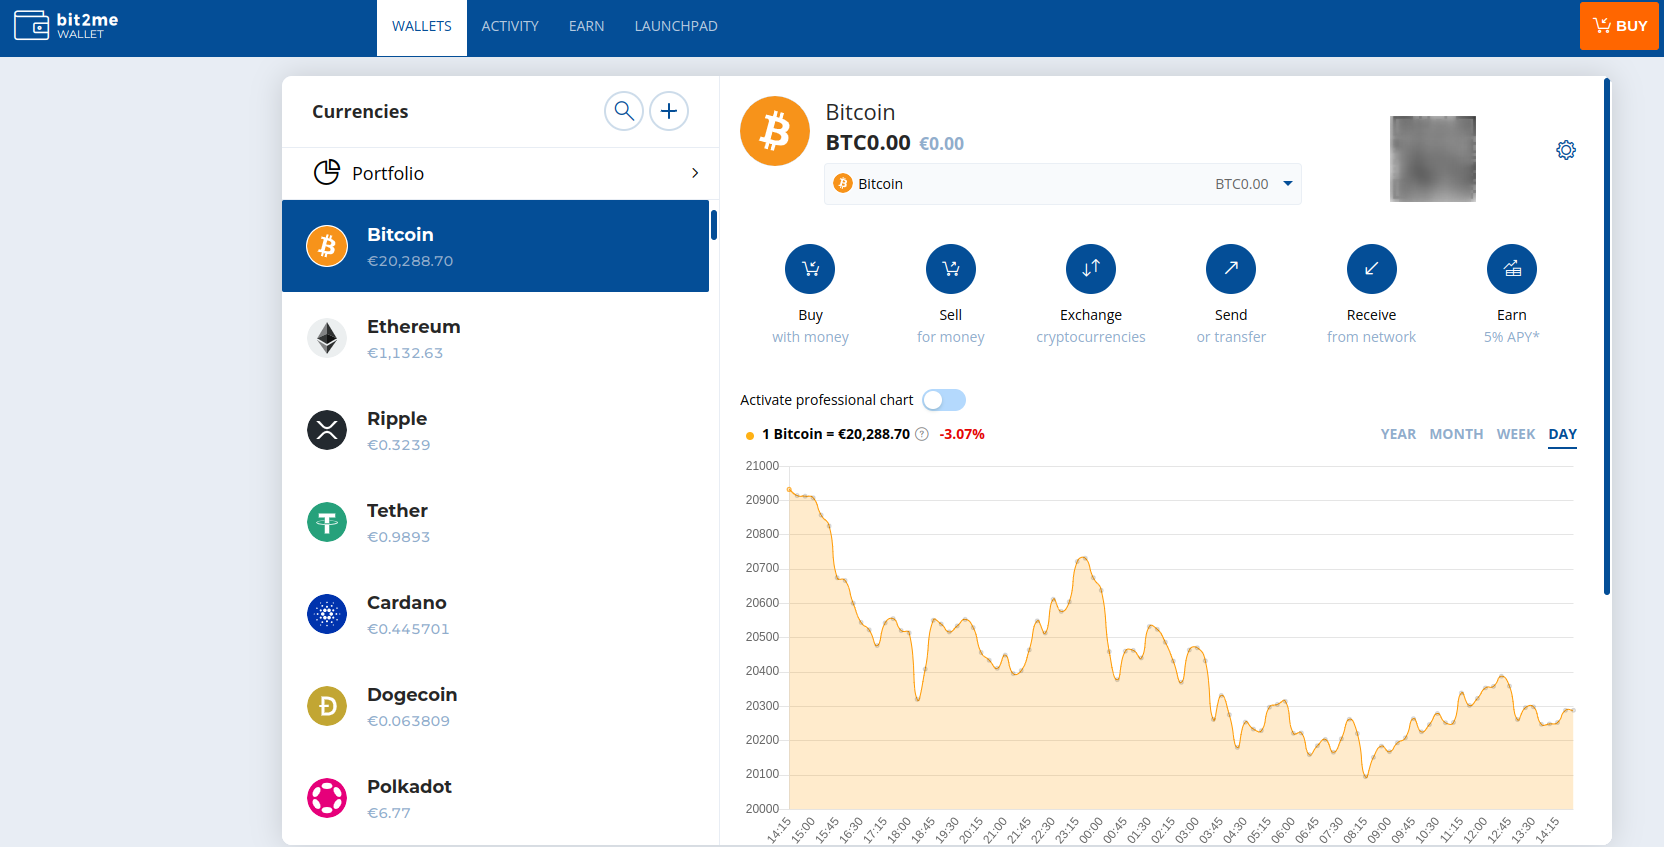
Task: Click the Tether coin icon
Action: coord(327,522)
